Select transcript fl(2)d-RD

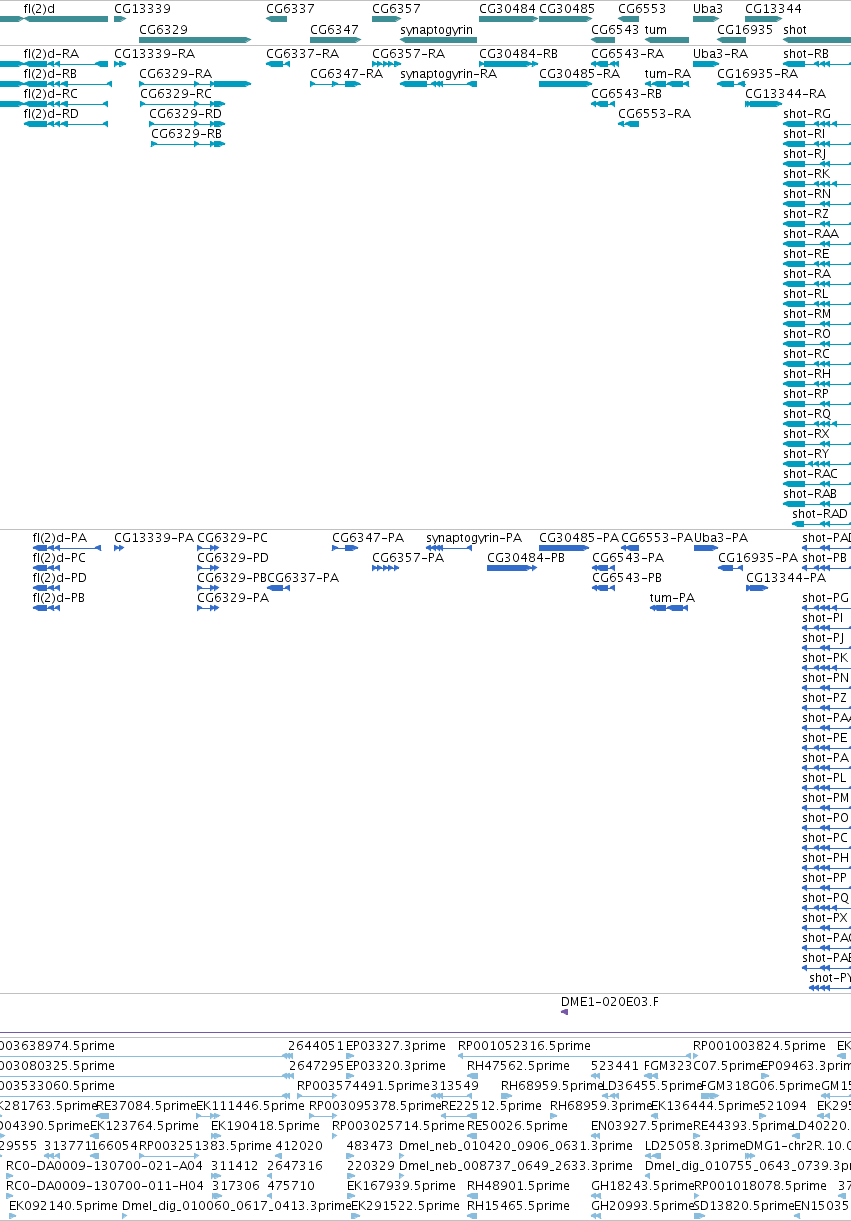point(51,114)
